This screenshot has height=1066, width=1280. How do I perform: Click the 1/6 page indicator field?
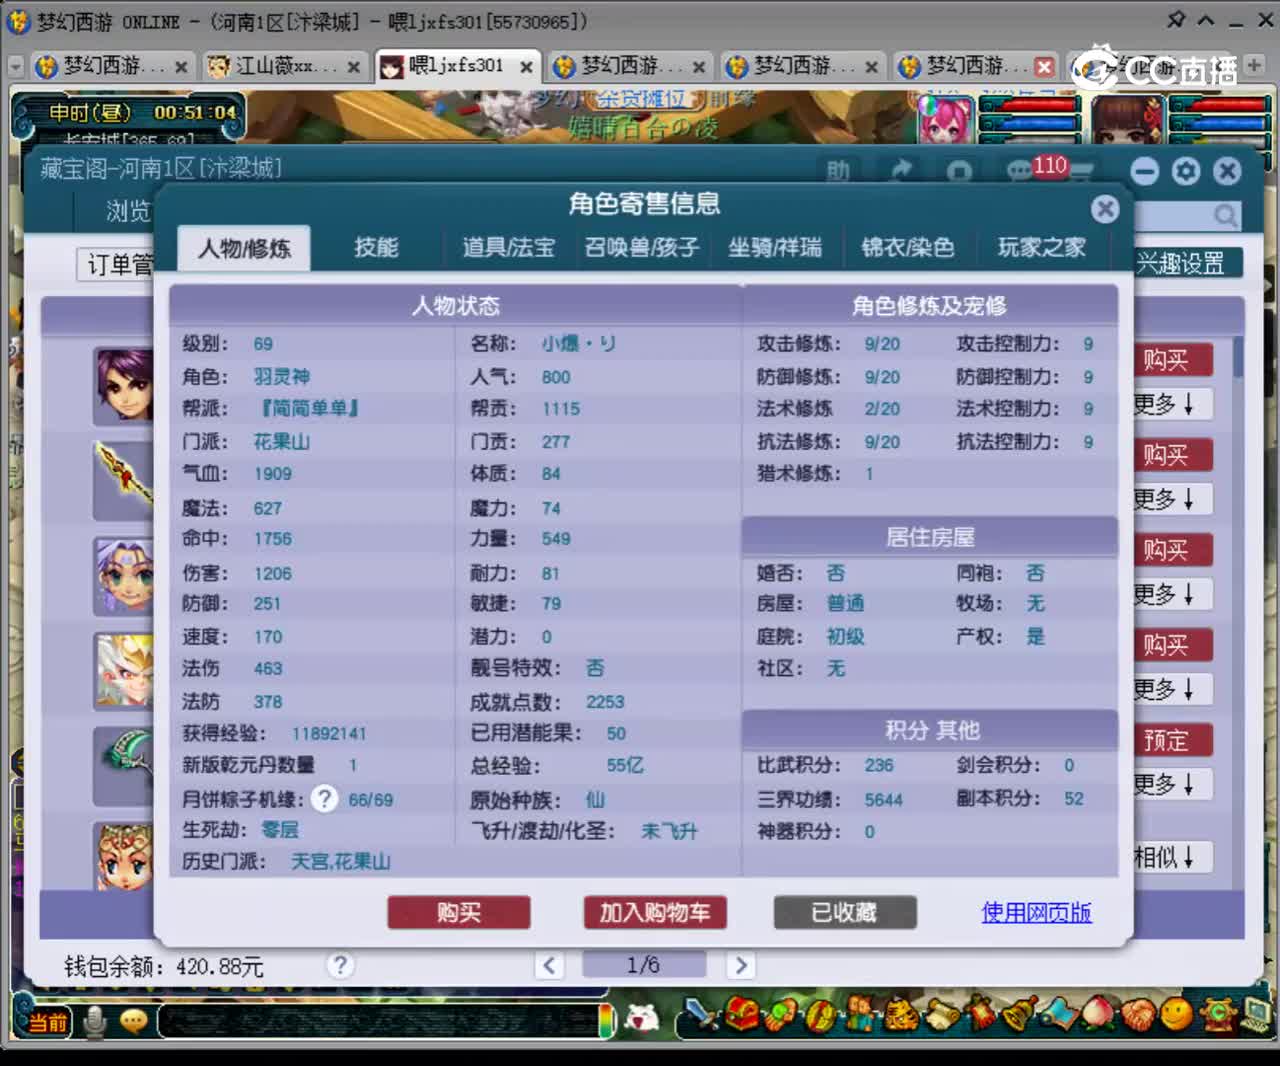pyautogui.click(x=643, y=965)
